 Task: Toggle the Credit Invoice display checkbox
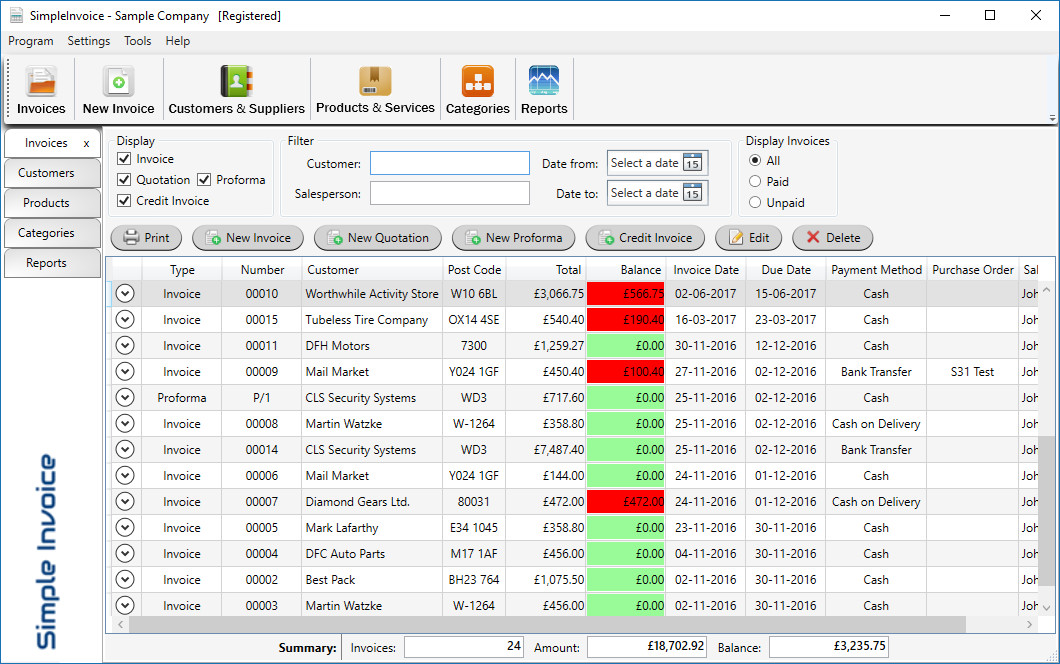point(124,199)
